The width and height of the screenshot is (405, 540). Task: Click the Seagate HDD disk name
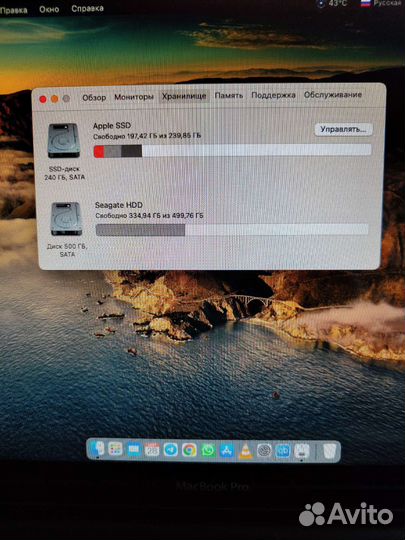pyautogui.click(x=119, y=205)
